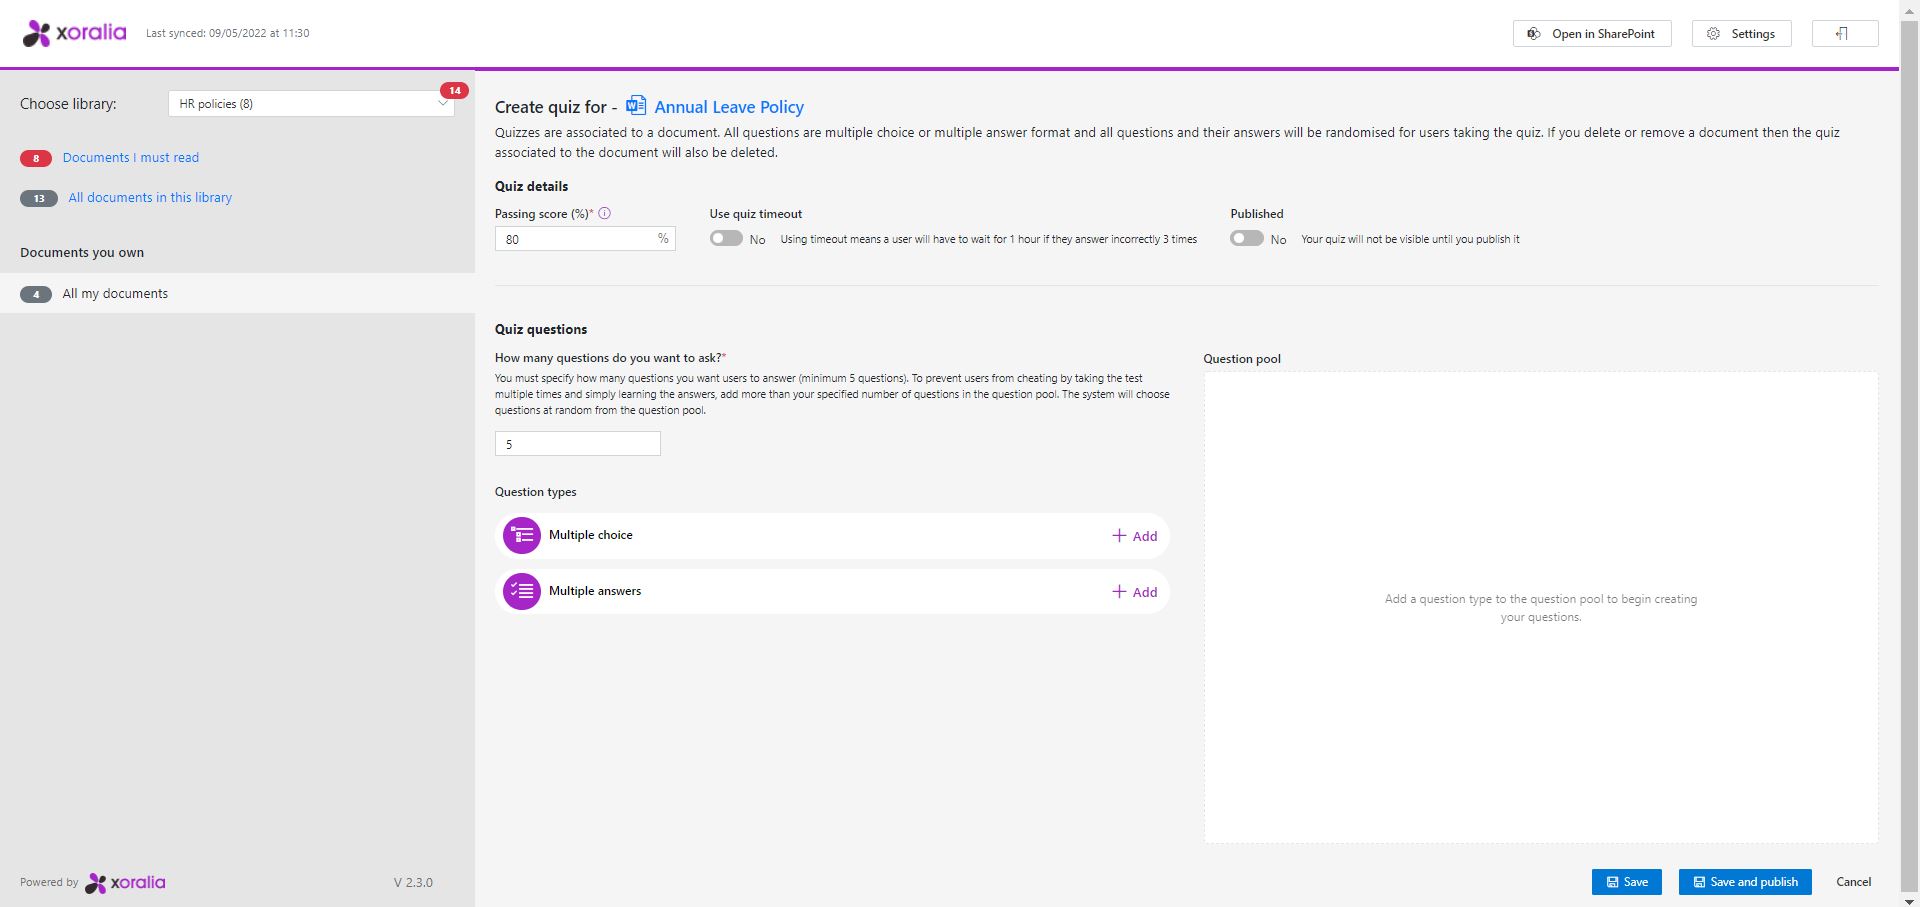This screenshot has width=1920, height=907.
Task: Click the xoralia logo in the header
Action: [x=75, y=33]
